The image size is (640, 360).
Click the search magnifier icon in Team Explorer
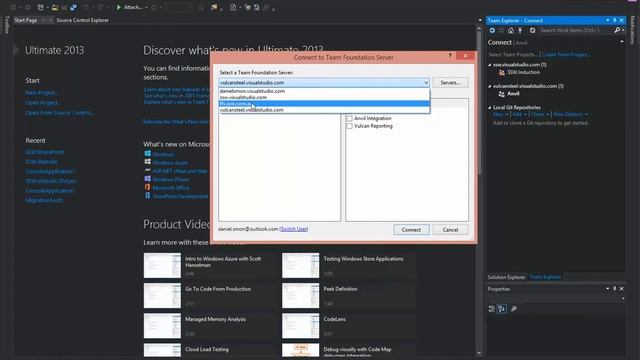[617, 30]
